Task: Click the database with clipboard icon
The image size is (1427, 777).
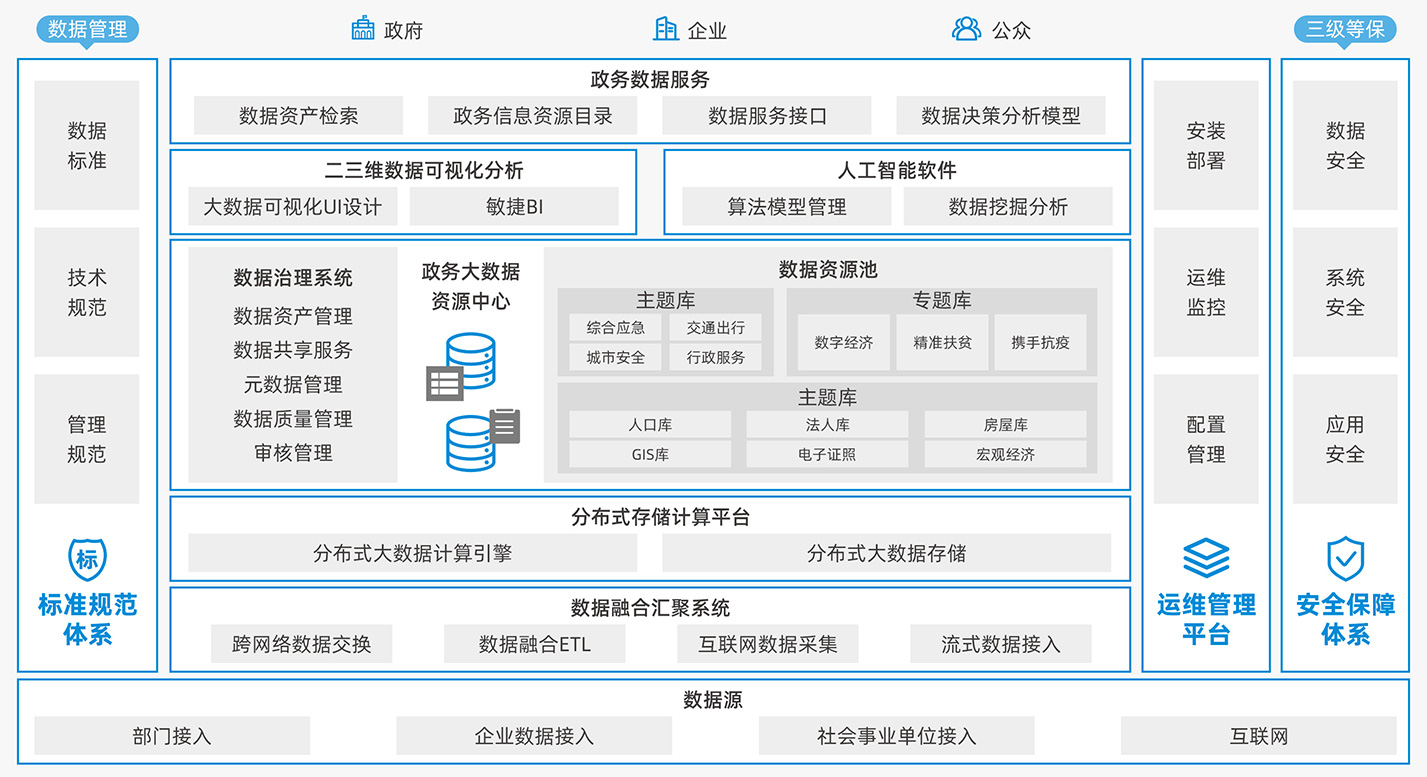Action: click(x=483, y=438)
